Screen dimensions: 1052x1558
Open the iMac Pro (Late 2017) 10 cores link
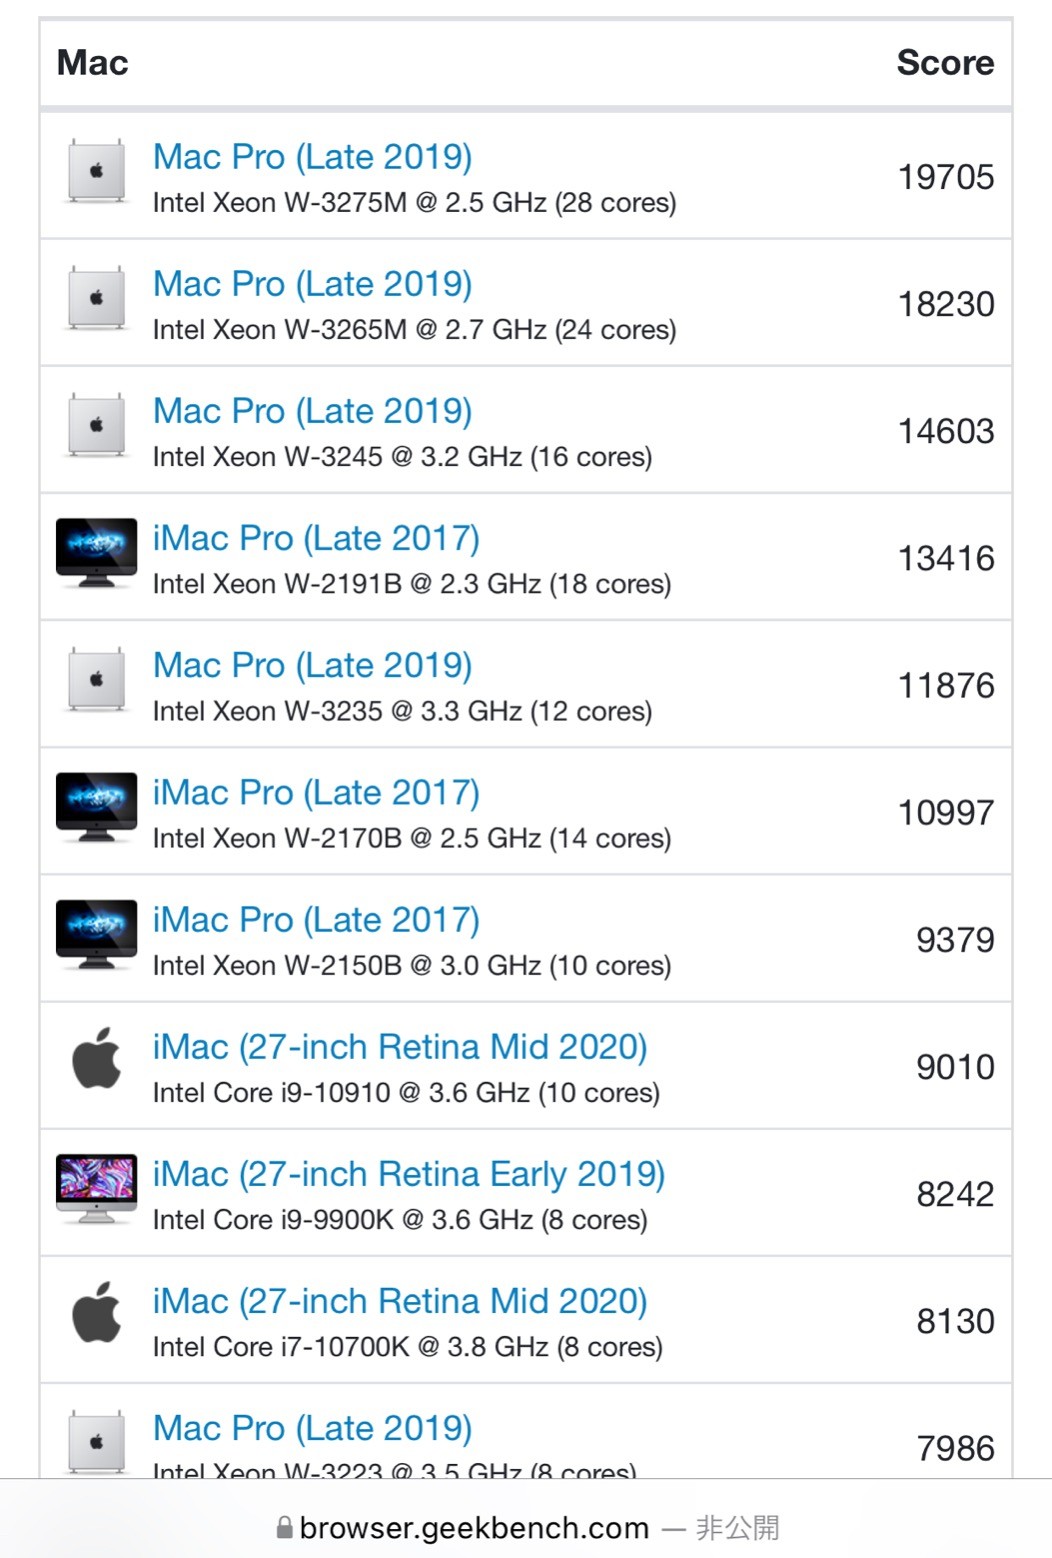[316, 920]
